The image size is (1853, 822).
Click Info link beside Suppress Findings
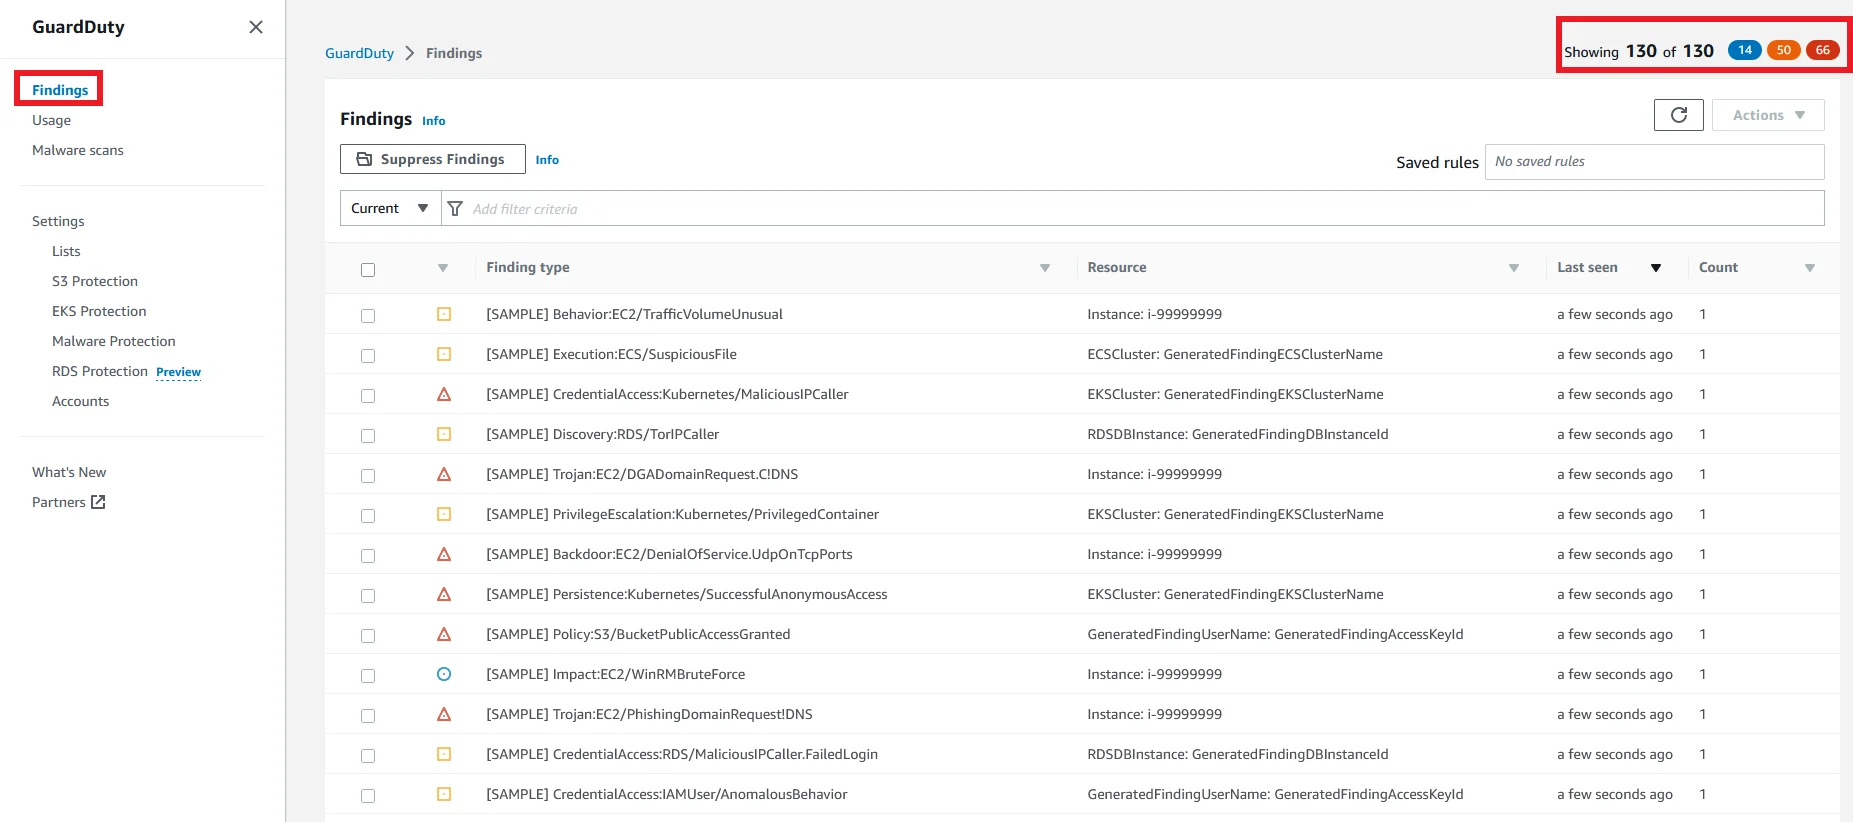point(547,160)
